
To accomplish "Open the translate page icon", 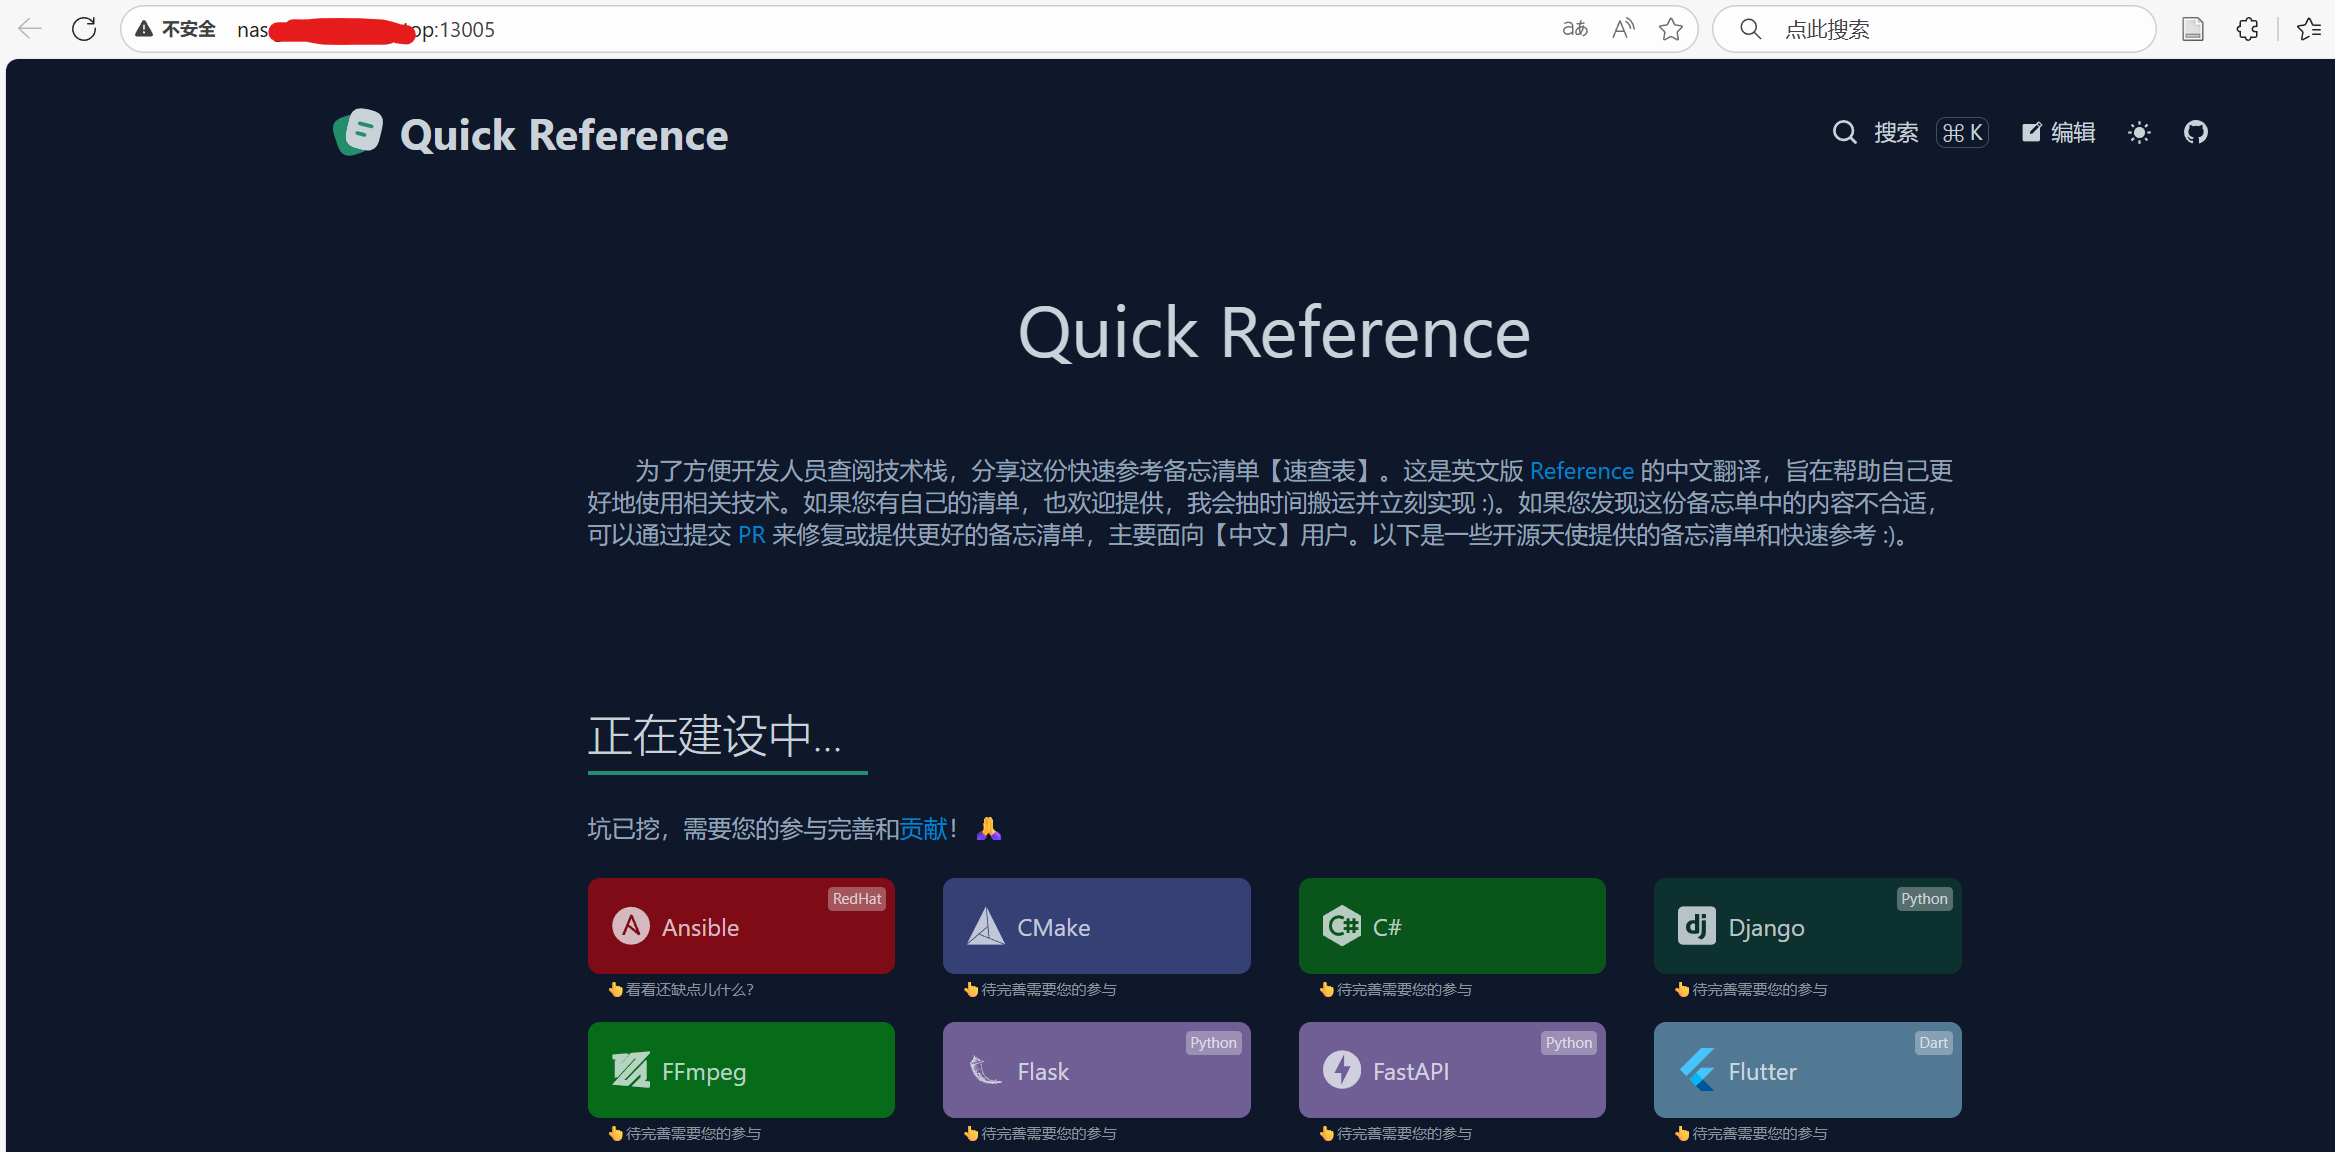I will coord(1575,29).
